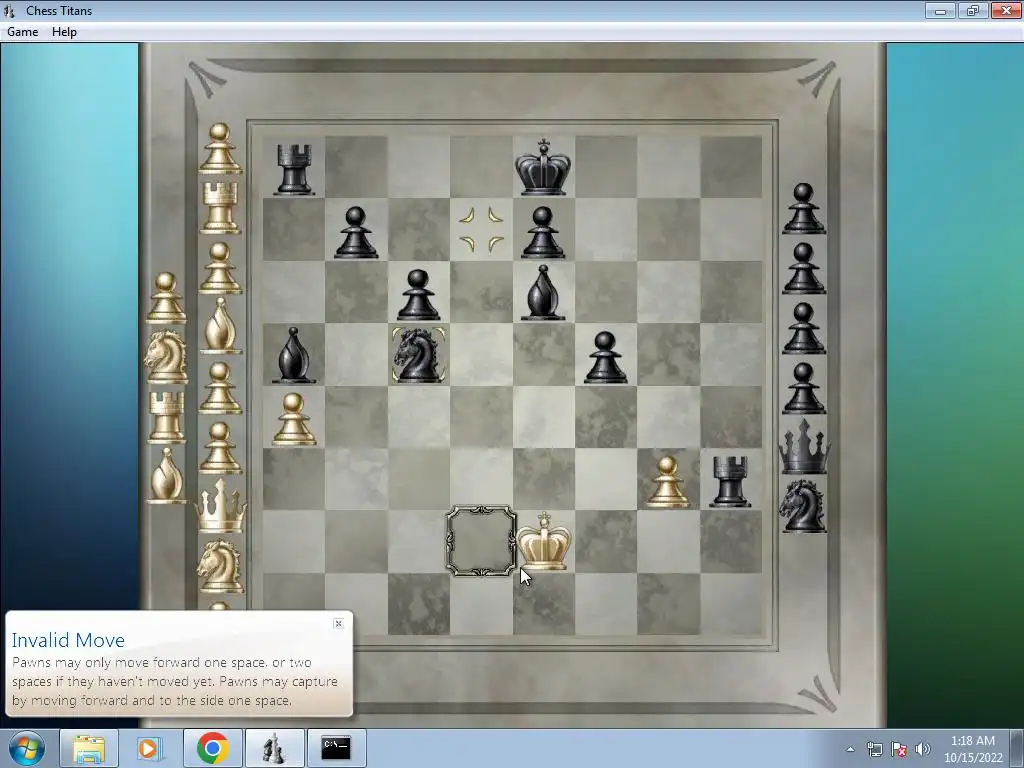This screenshot has width=1024, height=768.
Task: Open the Help menu
Action: (x=64, y=31)
